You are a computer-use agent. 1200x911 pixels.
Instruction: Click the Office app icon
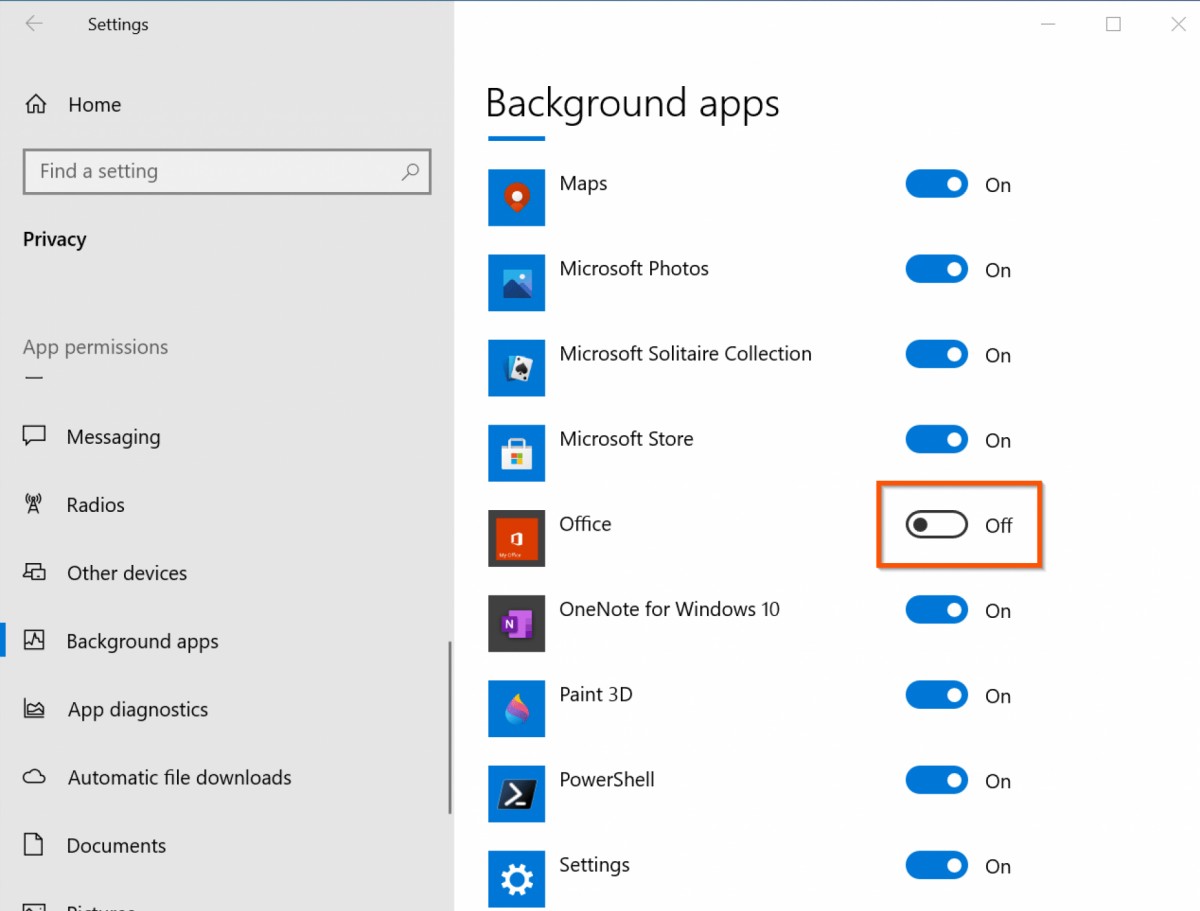(516, 538)
